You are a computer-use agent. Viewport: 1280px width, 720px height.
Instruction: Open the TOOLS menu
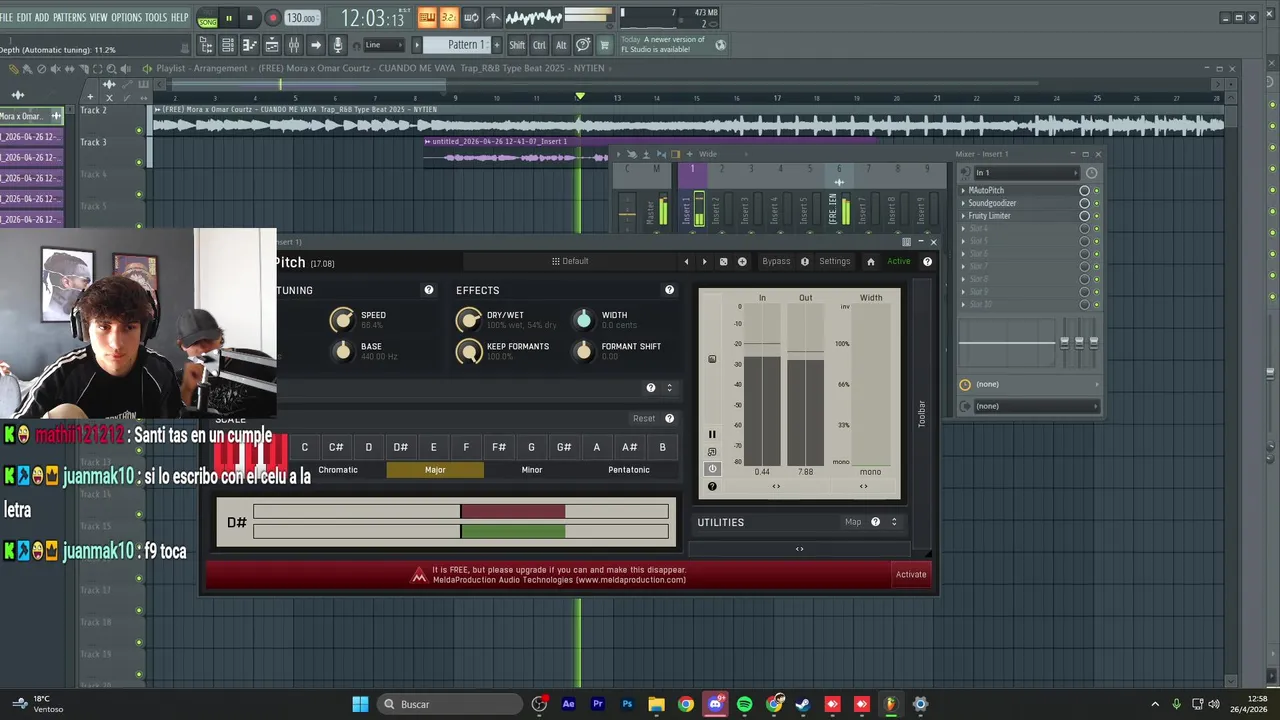point(156,18)
